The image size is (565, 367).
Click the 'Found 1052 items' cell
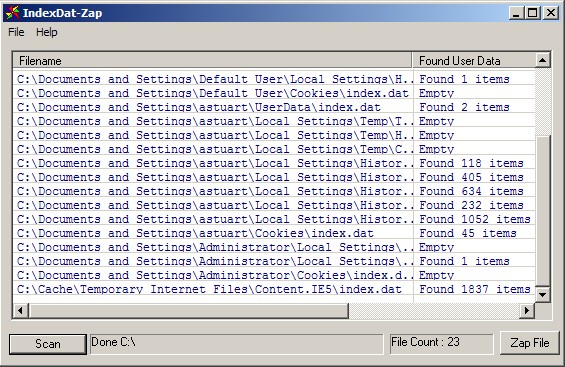(475, 219)
